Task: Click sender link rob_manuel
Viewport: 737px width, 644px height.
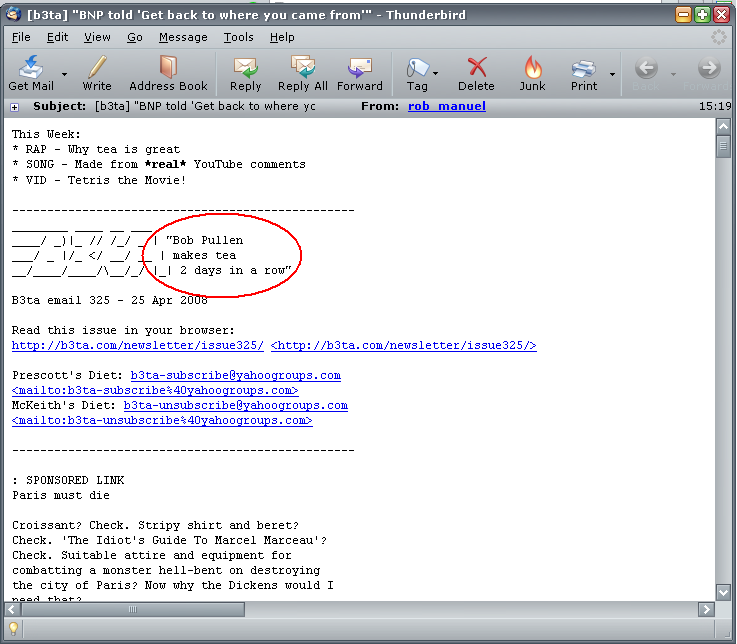Action: tap(447, 106)
